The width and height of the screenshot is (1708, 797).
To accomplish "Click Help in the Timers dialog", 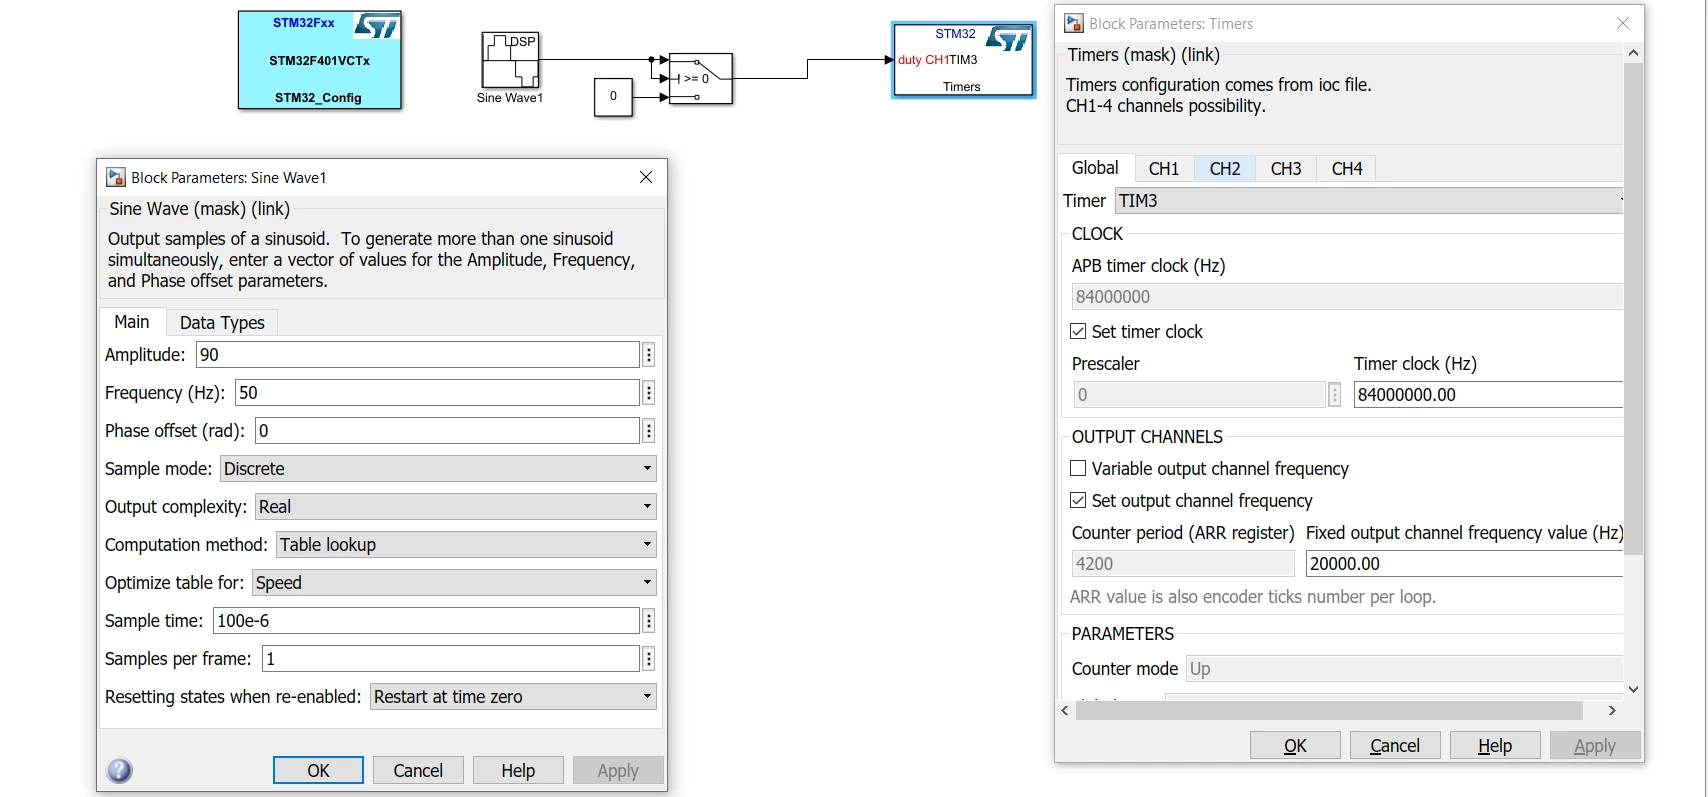I will click(x=1495, y=745).
